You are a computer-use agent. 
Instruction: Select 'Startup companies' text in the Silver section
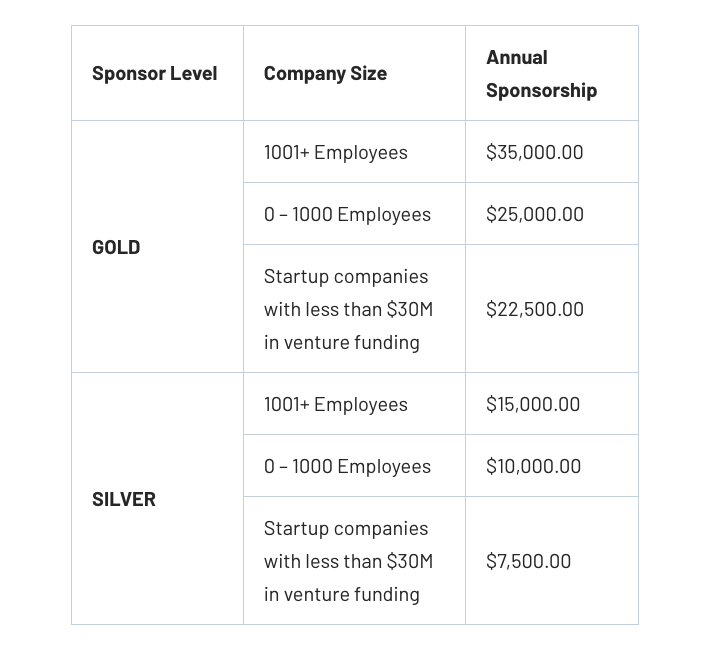coord(346,528)
